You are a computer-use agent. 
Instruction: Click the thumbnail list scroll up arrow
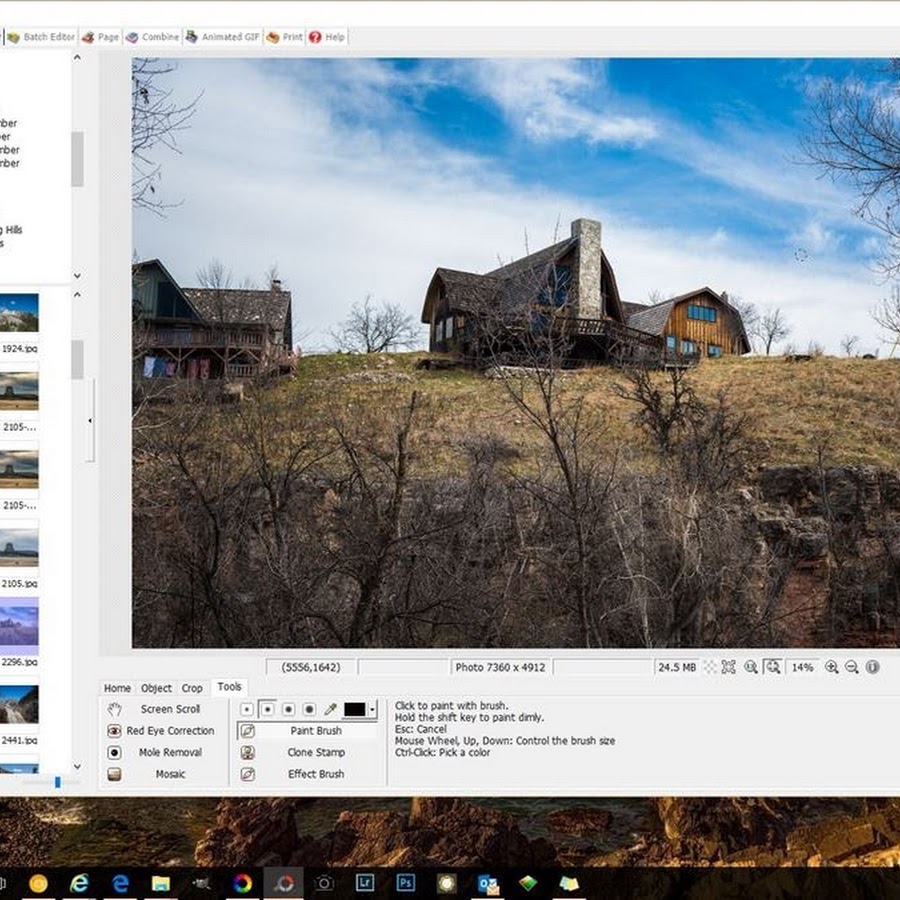point(77,294)
